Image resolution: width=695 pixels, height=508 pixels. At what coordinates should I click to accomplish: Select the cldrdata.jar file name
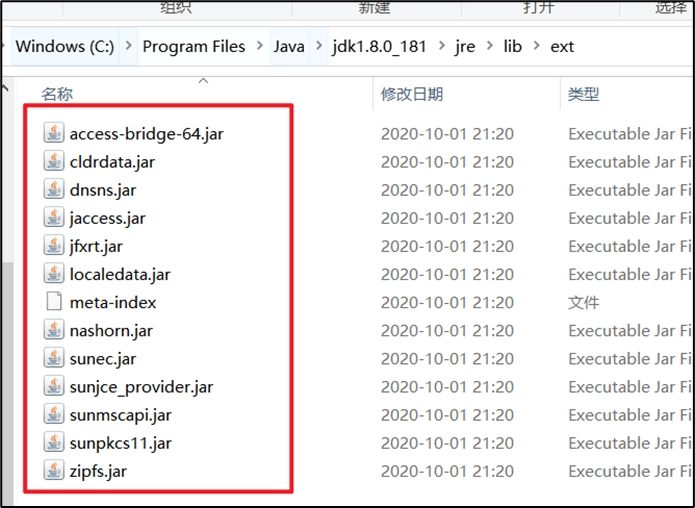point(112,162)
